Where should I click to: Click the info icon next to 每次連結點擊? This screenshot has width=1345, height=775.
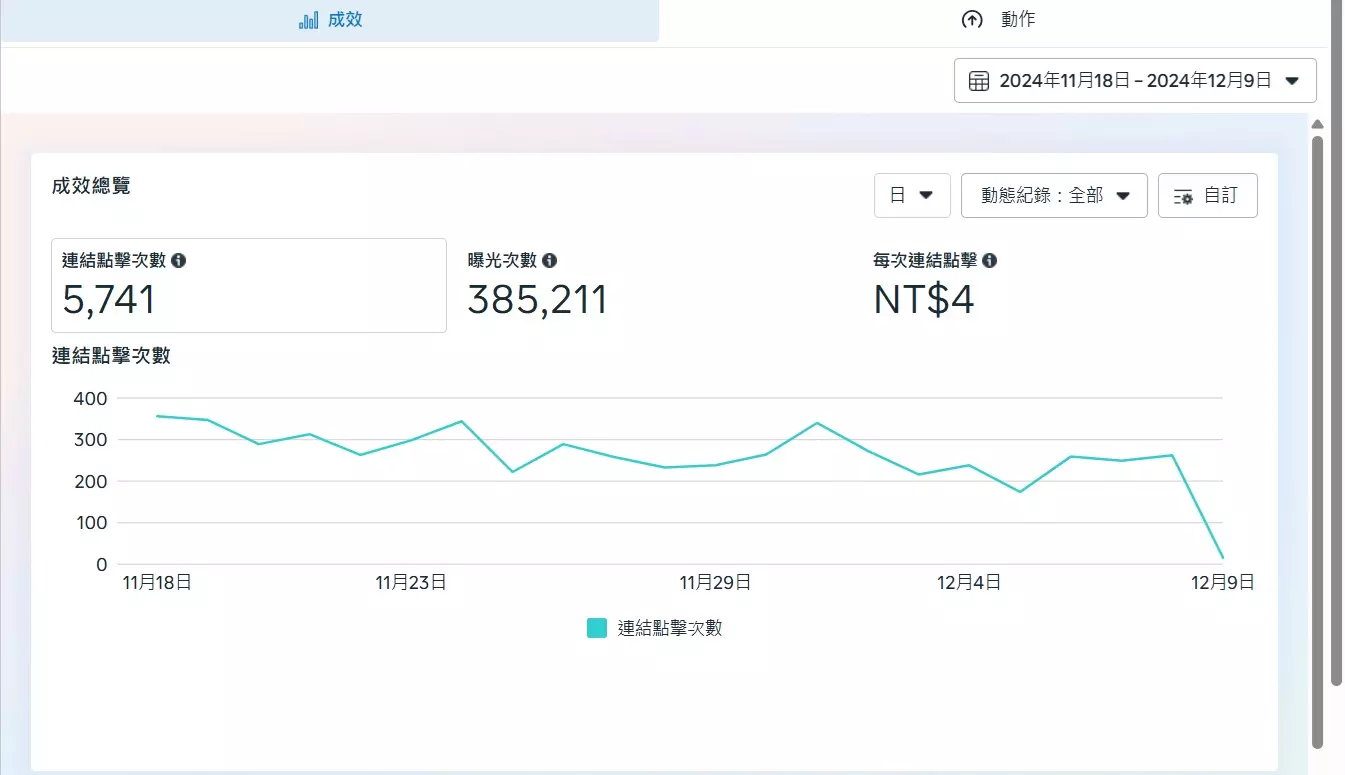click(x=989, y=261)
